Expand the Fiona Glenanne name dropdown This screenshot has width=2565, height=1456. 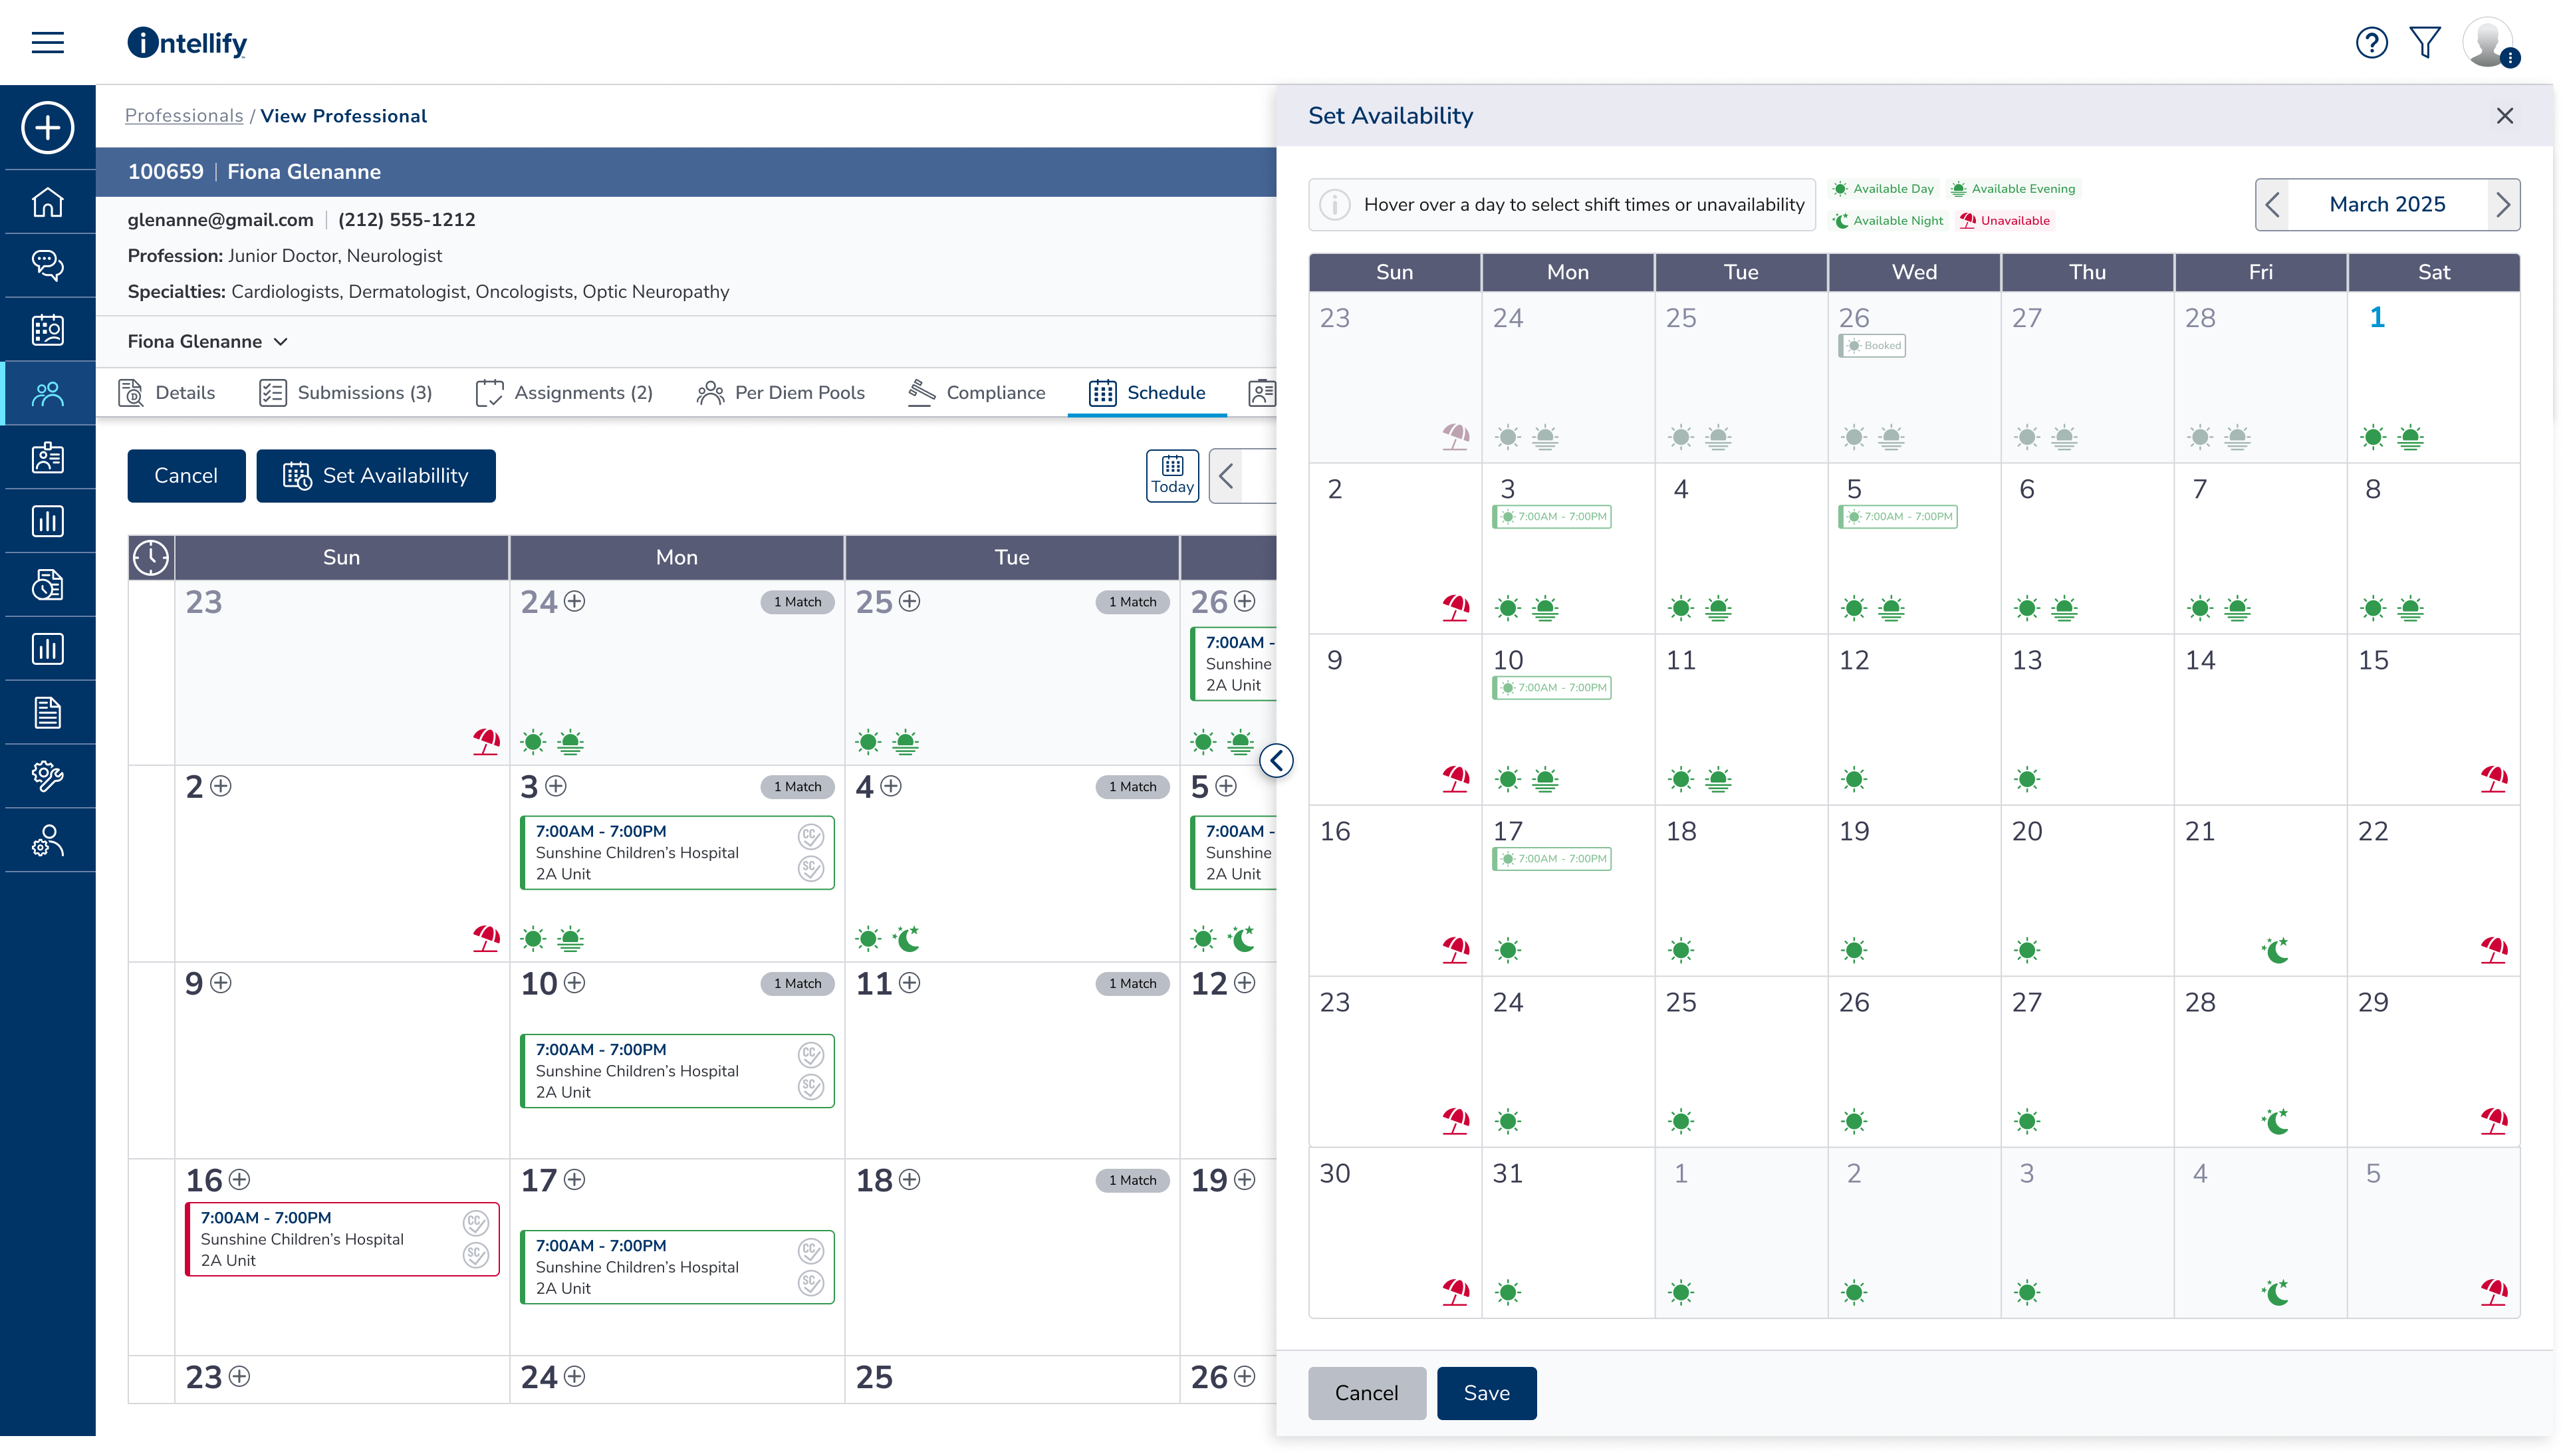click(x=280, y=341)
